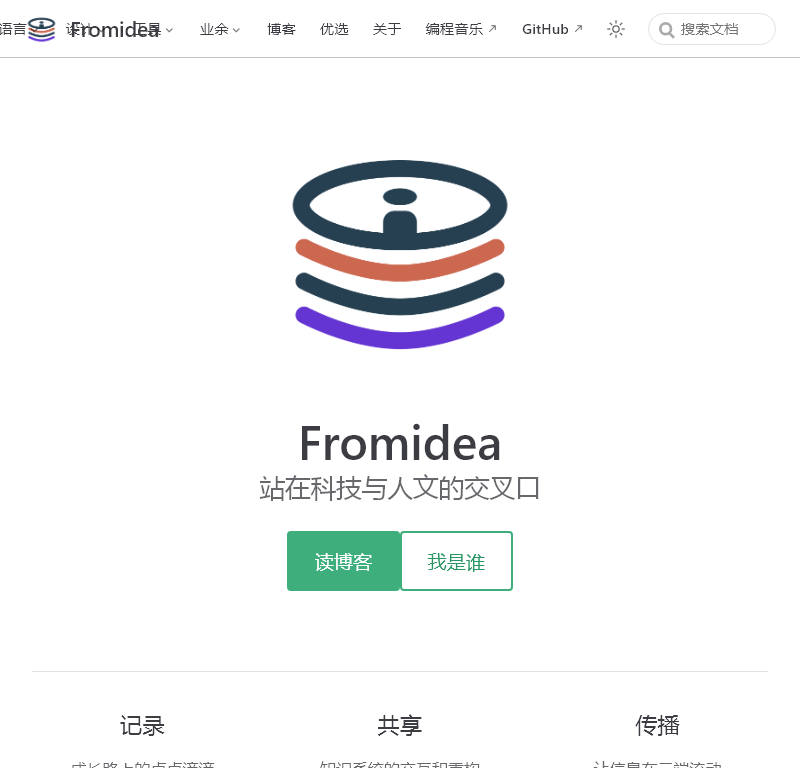Click the 记录 feature heading
The width and height of the screenshot is (800, 768).
pos(142,725)
